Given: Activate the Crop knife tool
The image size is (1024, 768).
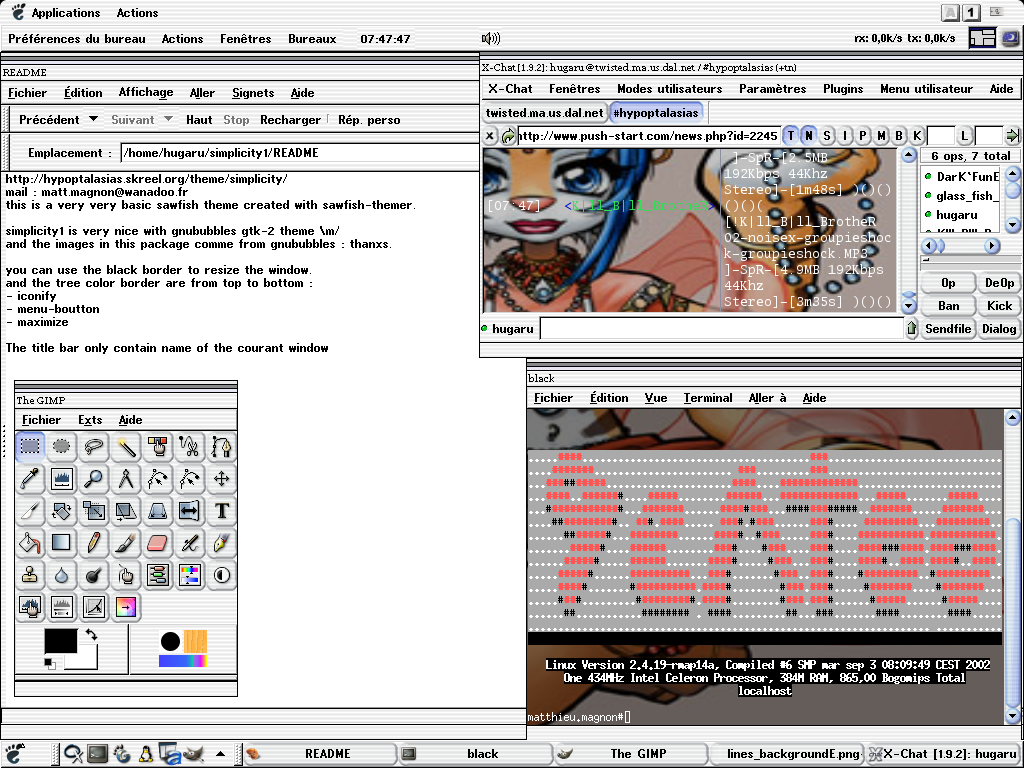Looking at the screenshot, I should point(30,511).
